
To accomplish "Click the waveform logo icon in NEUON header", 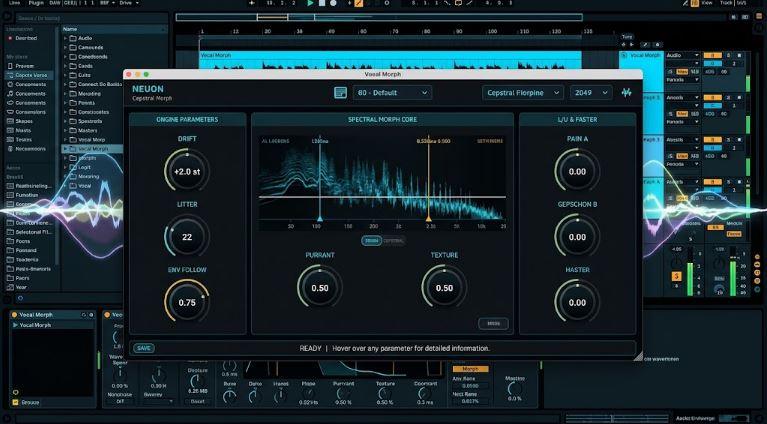I will coord(627,92).
